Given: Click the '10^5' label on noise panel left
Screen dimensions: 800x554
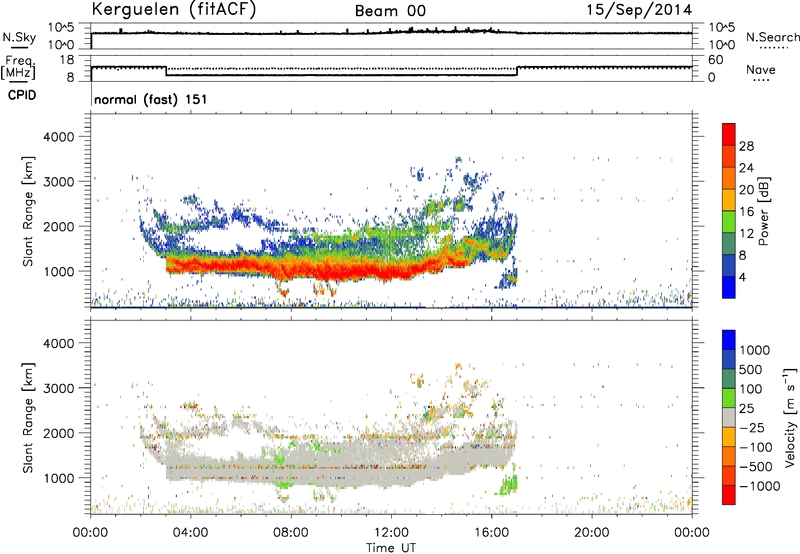Looking at the screenshot, I should click(61, 28).
